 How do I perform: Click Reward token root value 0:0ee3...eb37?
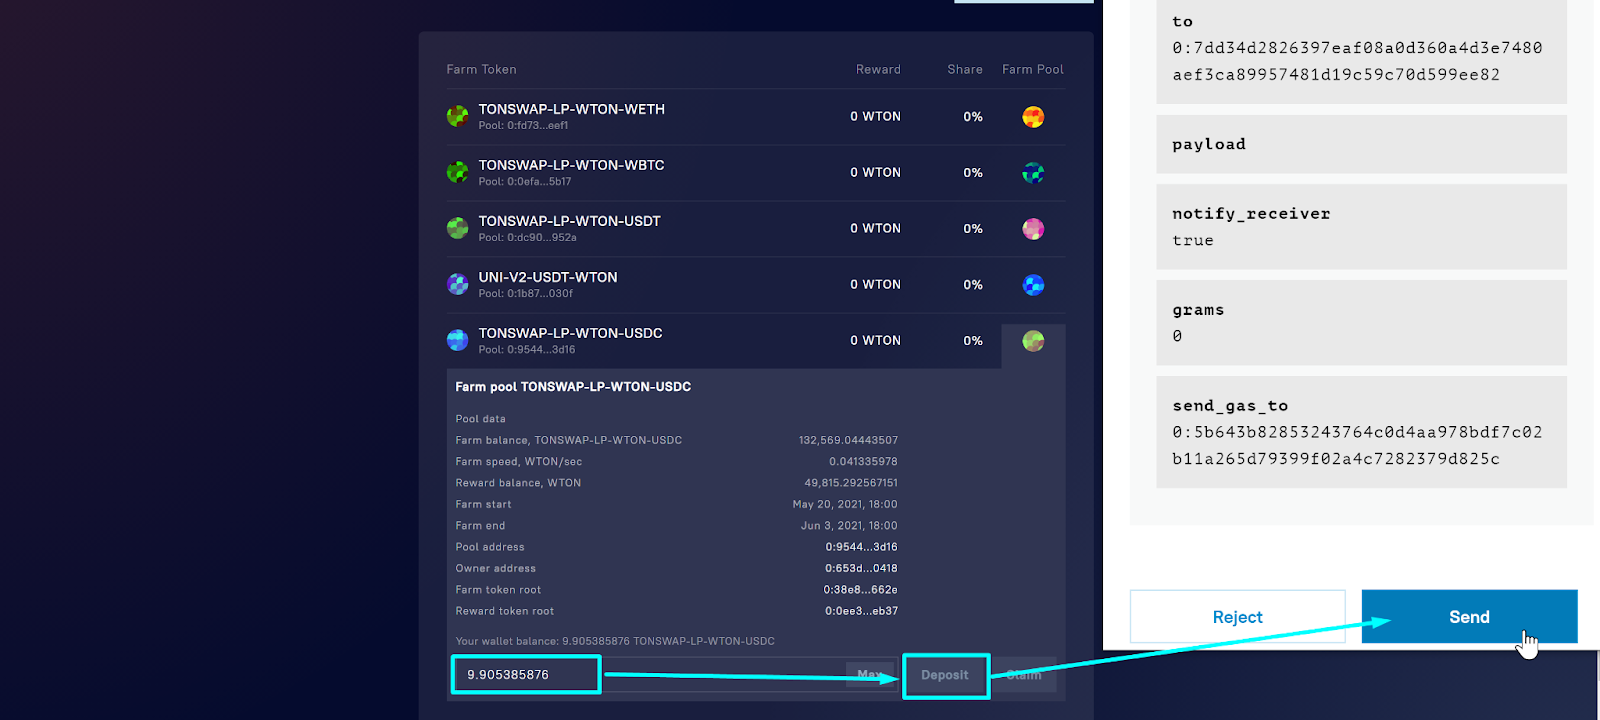pyautogui.click(x=861, y=611)
